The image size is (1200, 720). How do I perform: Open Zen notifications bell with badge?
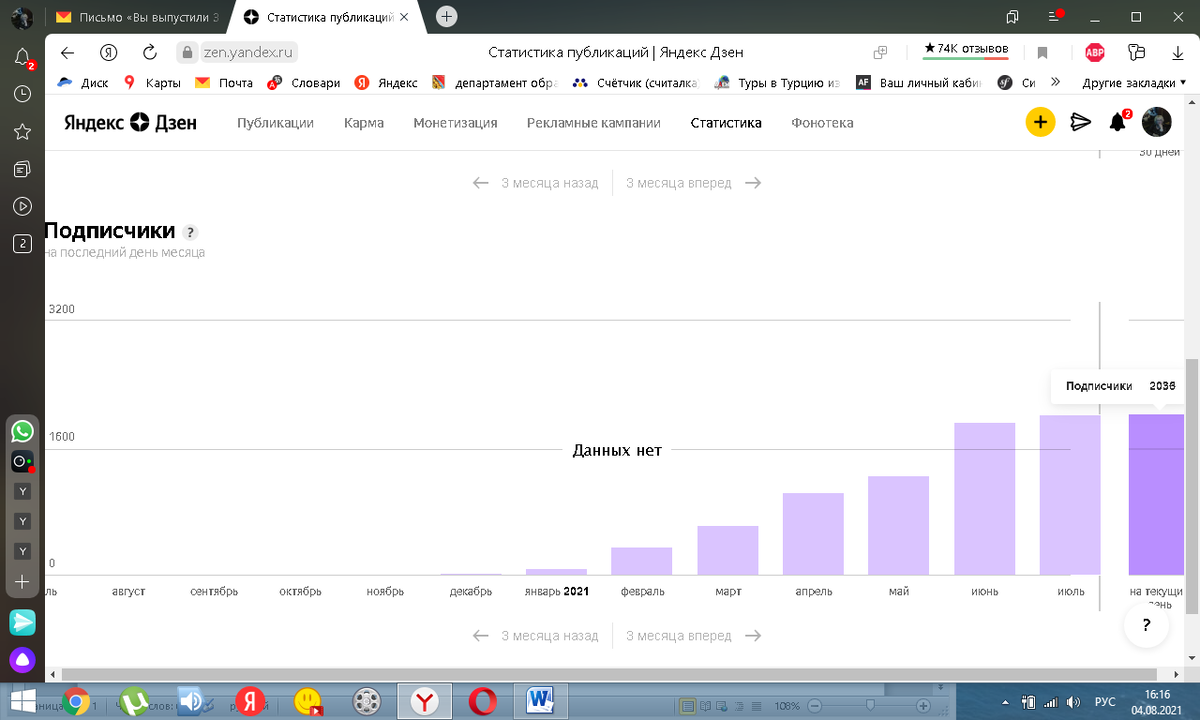point(1118,122)
